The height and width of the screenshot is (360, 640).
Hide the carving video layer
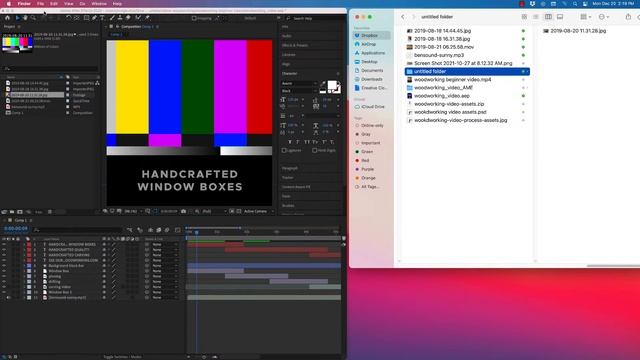[x=4, y=287]
